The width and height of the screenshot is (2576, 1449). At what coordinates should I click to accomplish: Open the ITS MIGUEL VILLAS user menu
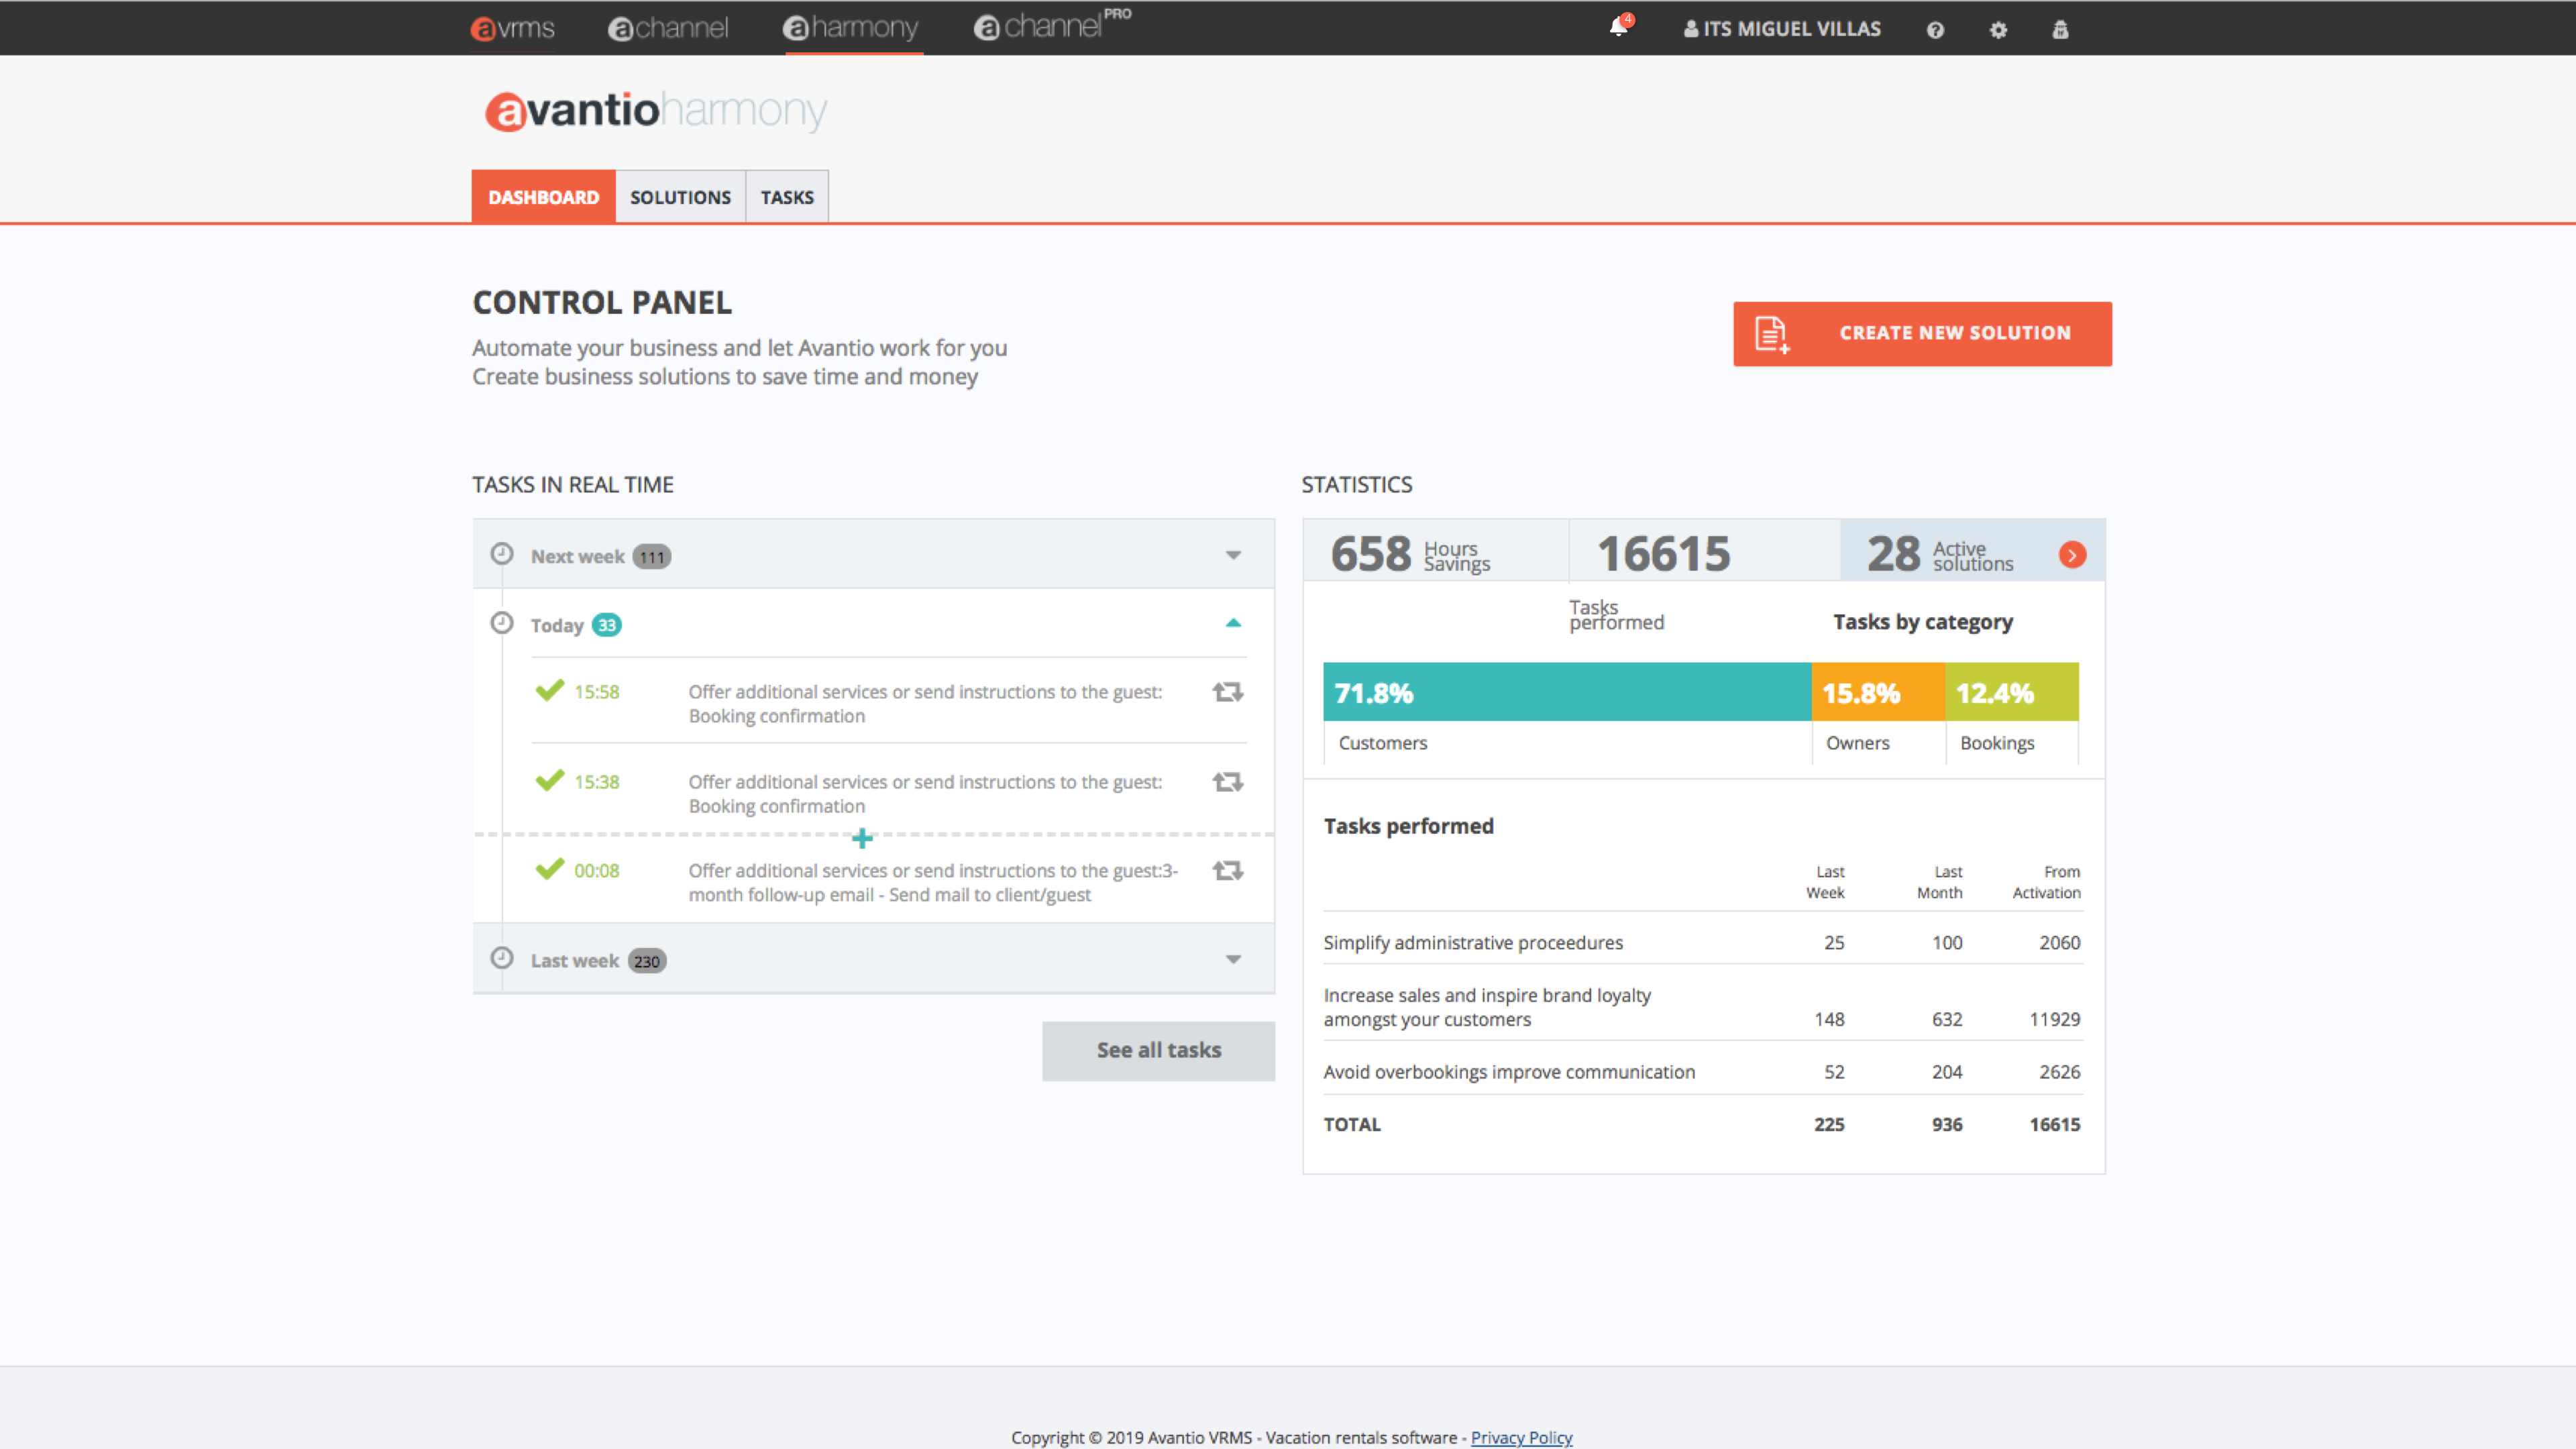point(1782,29)
